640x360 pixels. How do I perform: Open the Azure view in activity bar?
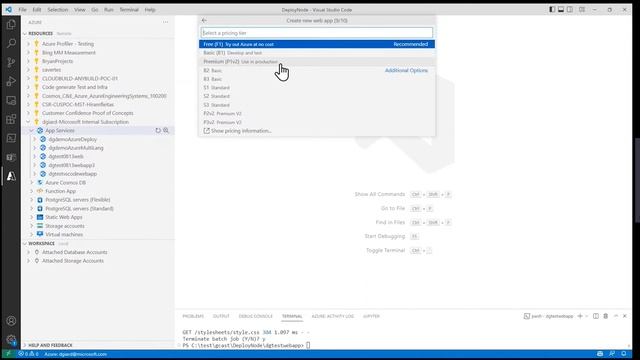(x=11, y=176)
